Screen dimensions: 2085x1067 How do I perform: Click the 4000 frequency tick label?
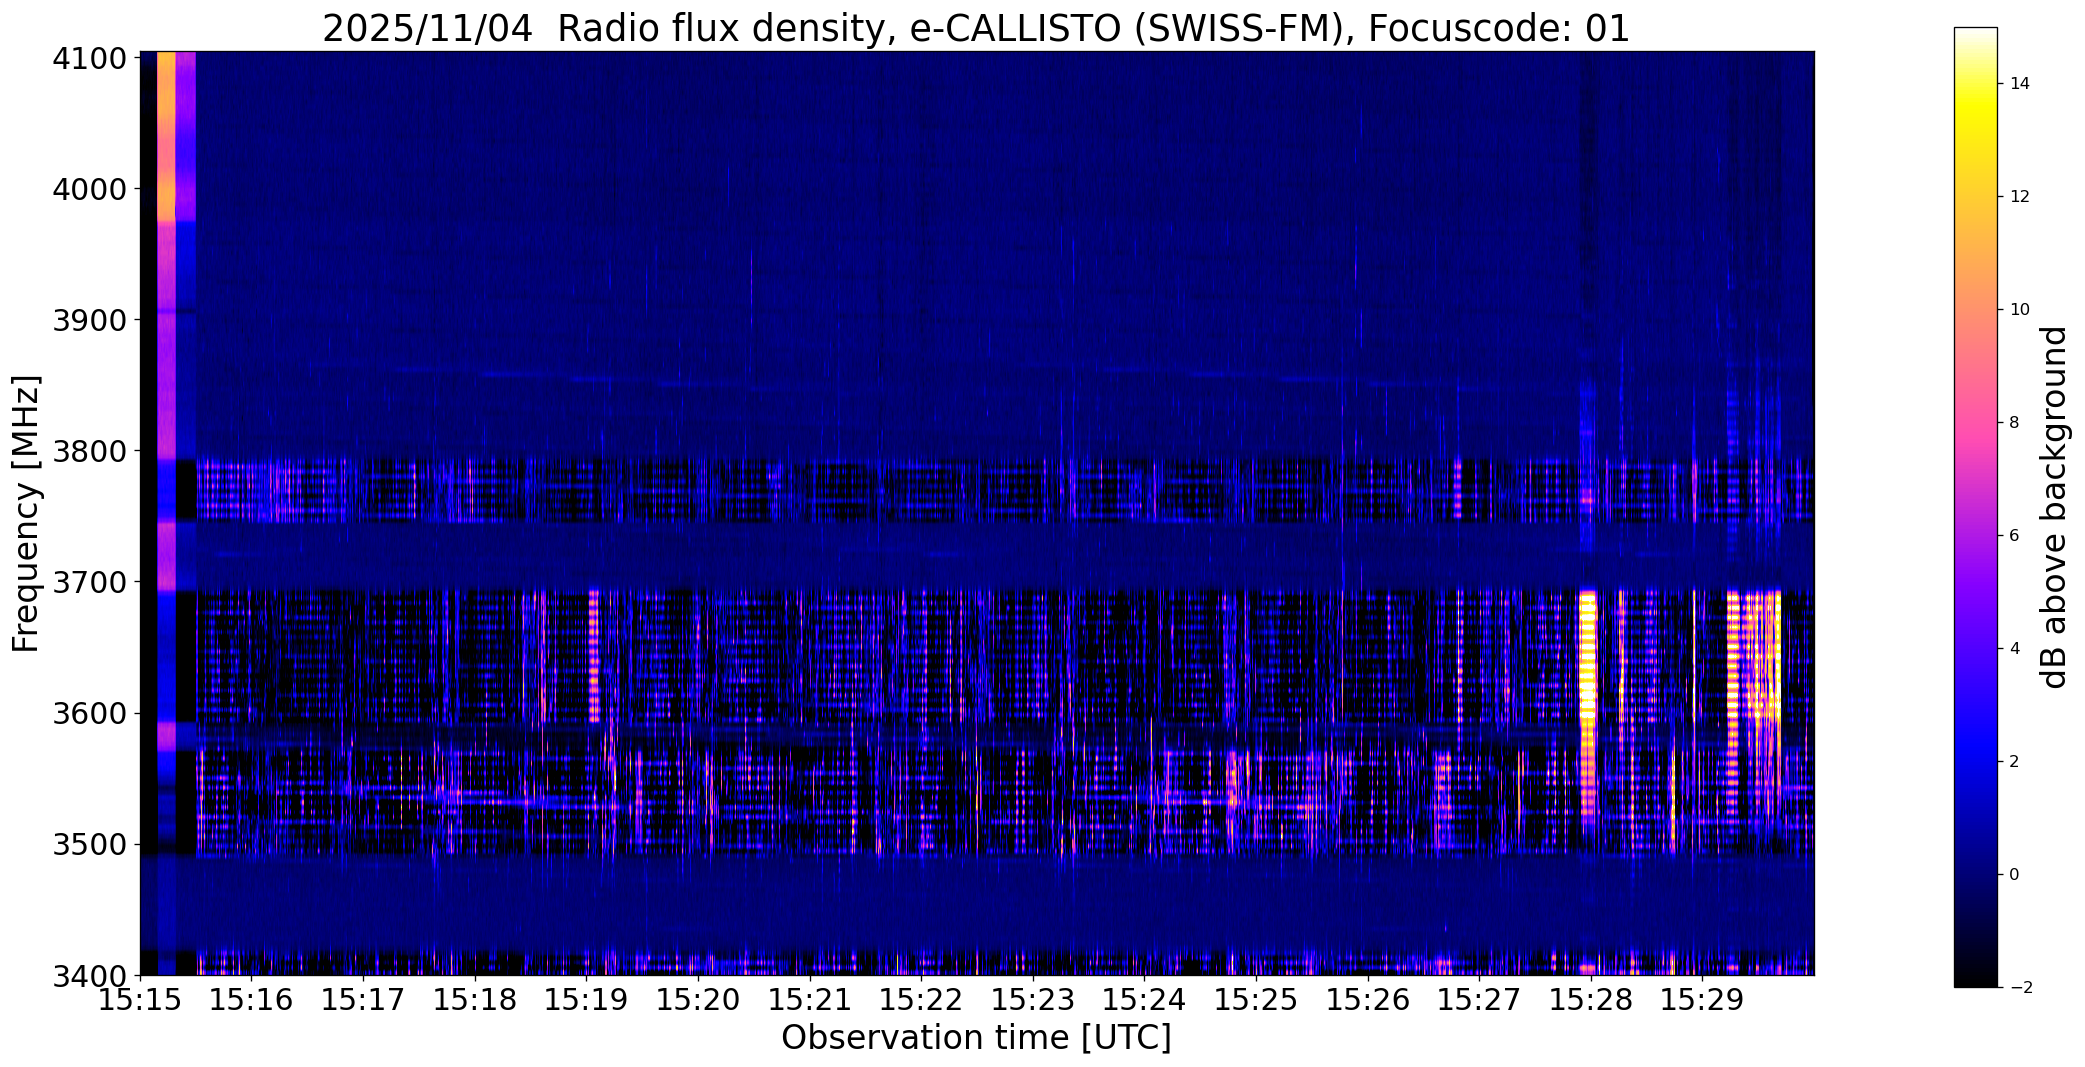tap(90, 189)
